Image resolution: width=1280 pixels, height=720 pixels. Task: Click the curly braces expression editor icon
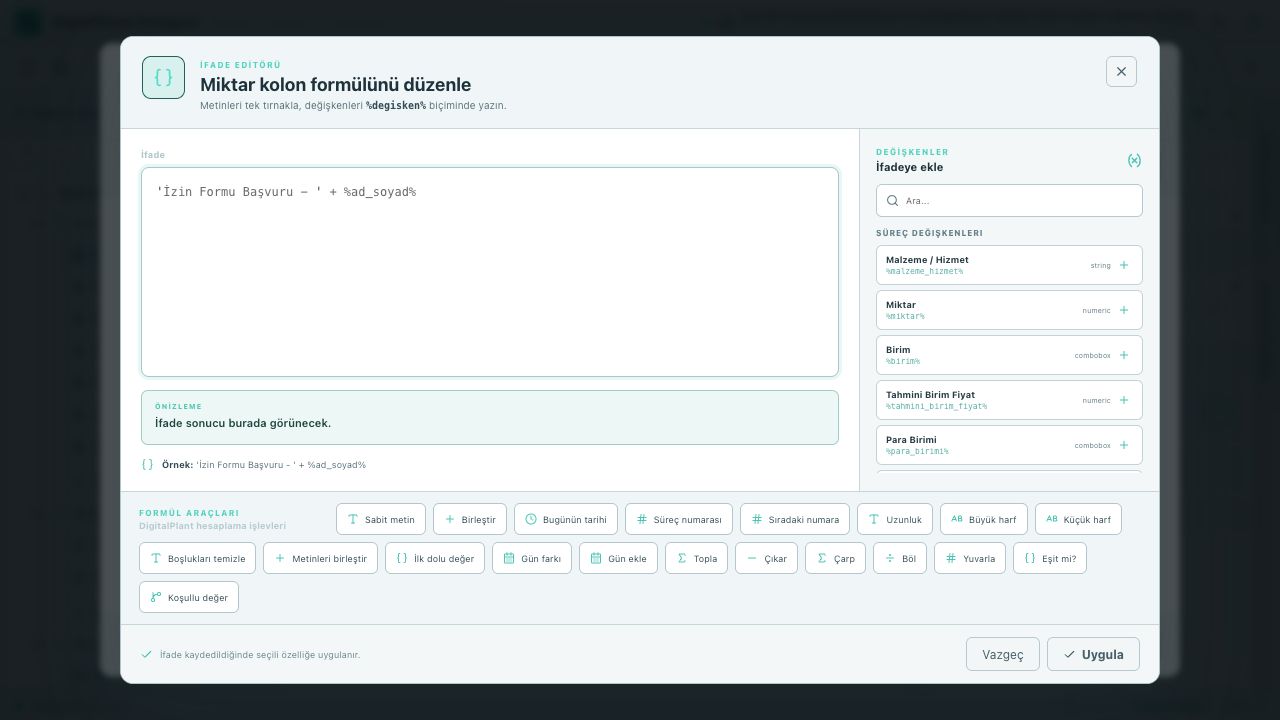point(163,77)
